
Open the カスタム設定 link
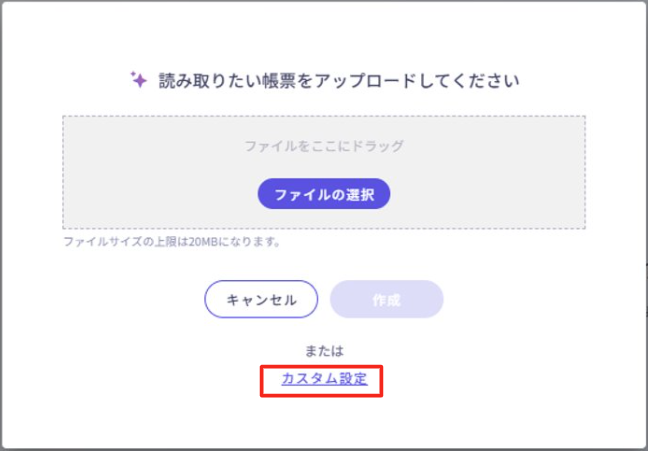(324, 379)
